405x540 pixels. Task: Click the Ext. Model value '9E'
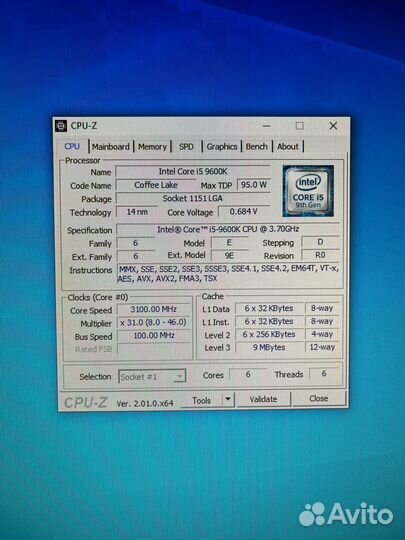pos(229,256)
